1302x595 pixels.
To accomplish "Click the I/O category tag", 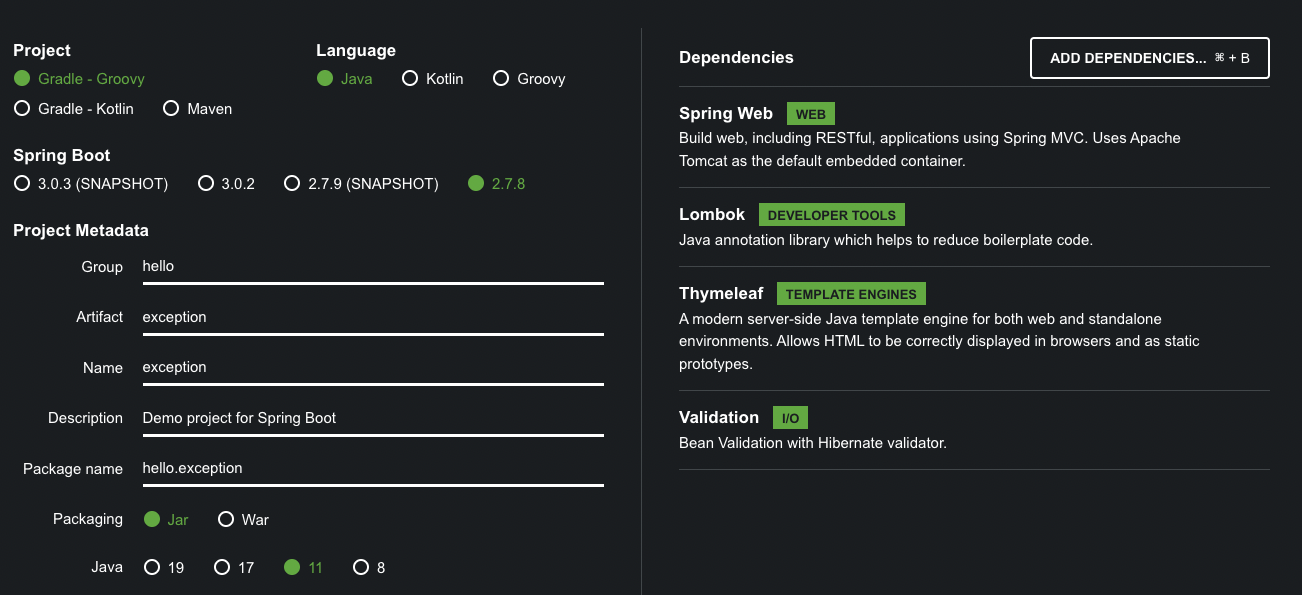I will tap(791, 418).
